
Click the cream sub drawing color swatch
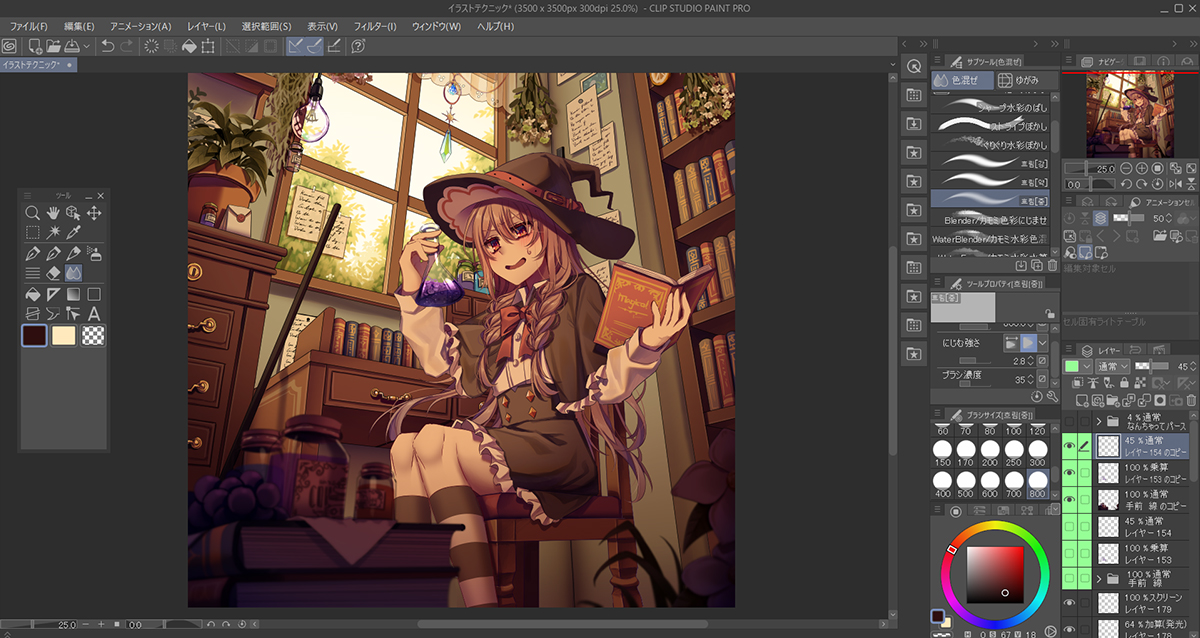(65, 336)
